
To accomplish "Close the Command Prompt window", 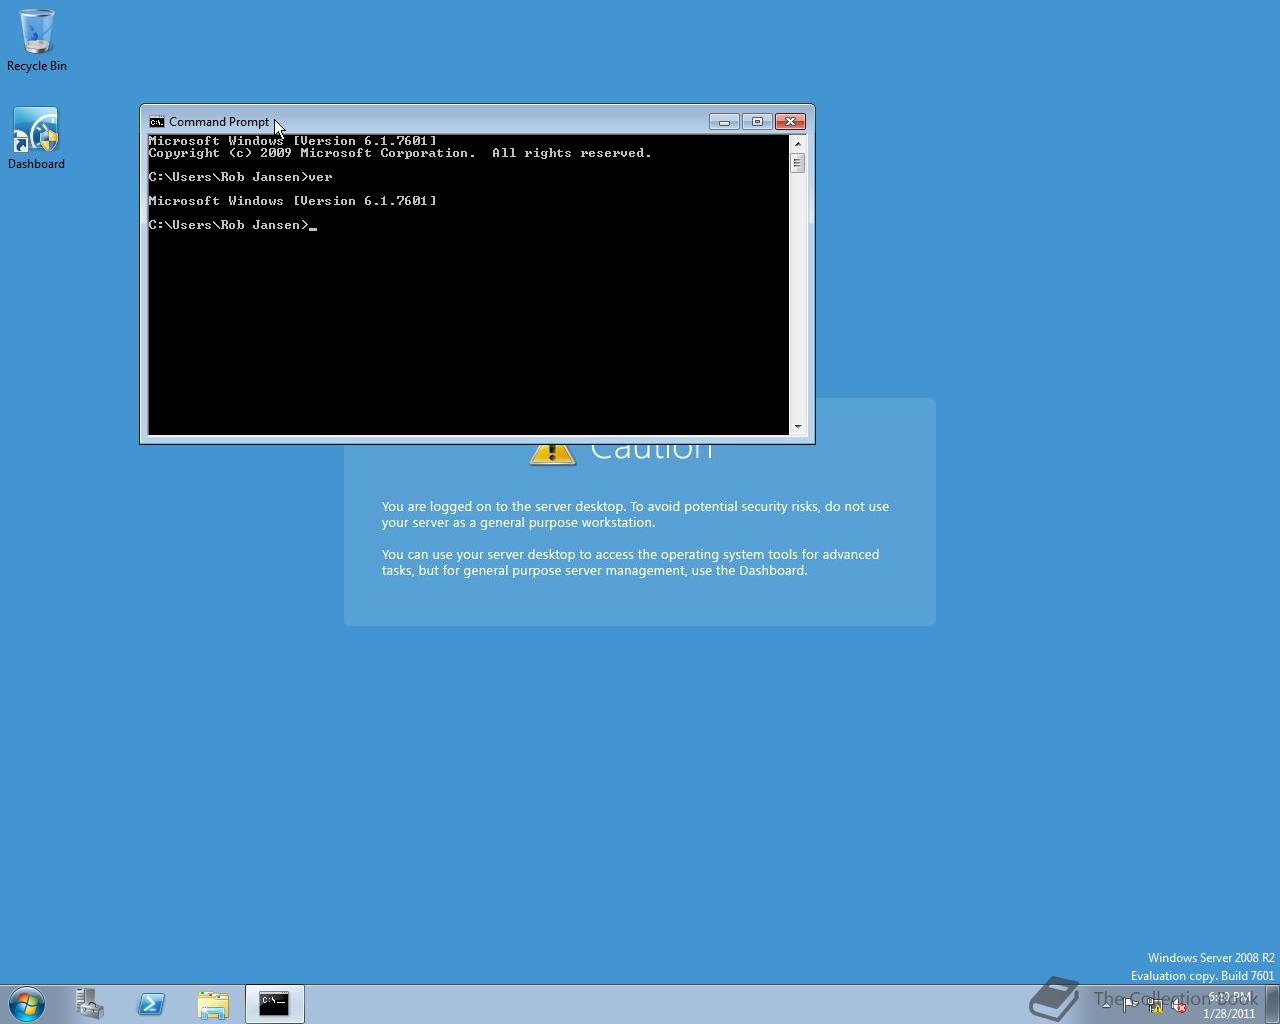I will tap(790, 122).
